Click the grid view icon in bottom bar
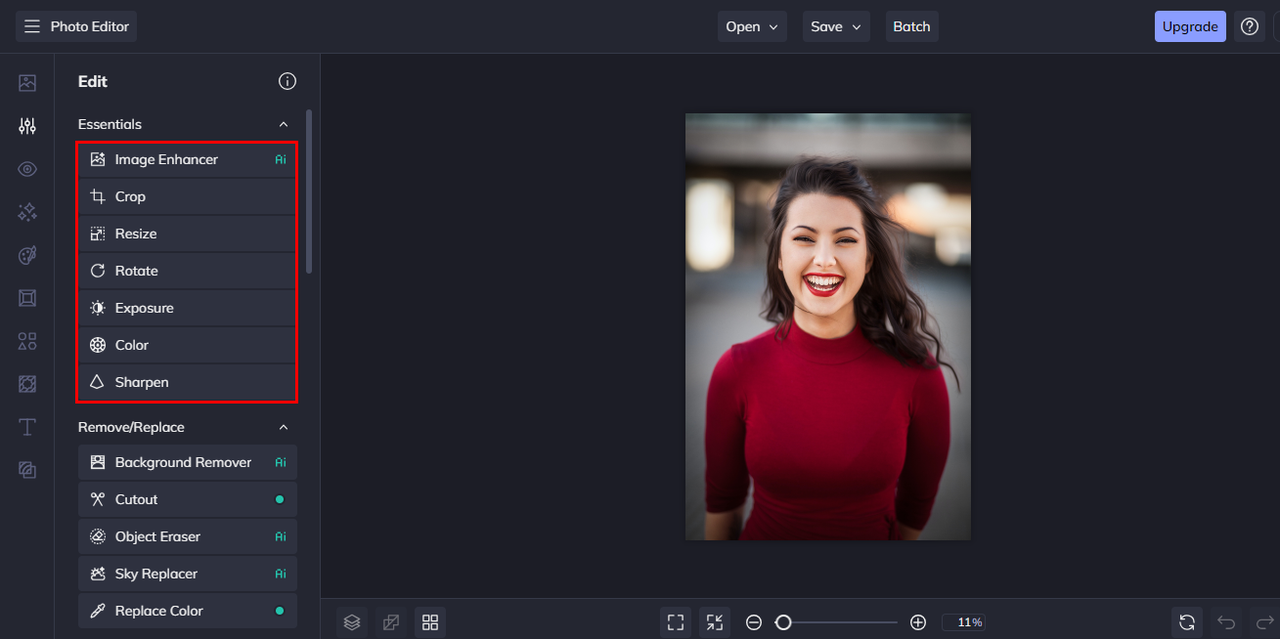This screenshot has width=1280, height=639. coord(430,622)
